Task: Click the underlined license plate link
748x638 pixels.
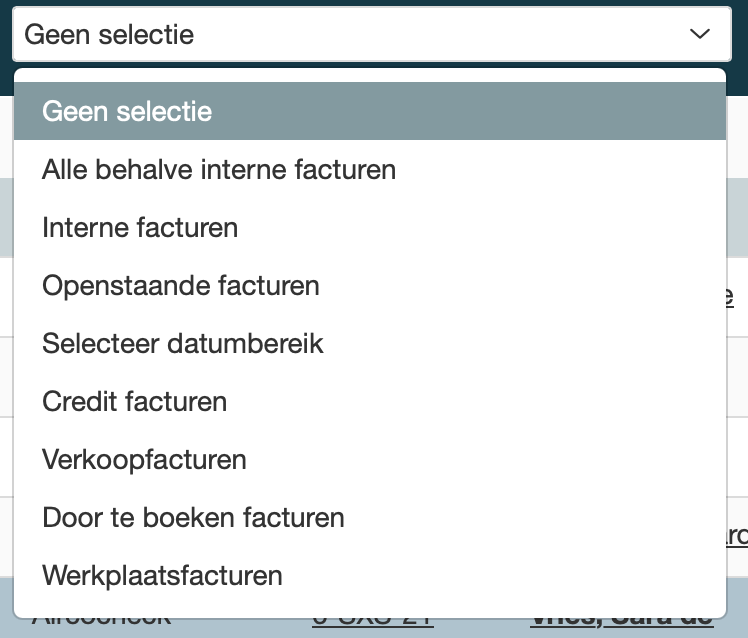Action: [x=372, y=621]
